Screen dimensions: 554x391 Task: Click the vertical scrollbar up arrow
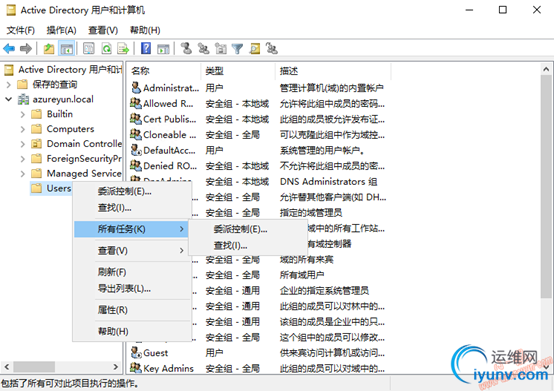pos(546,70)
